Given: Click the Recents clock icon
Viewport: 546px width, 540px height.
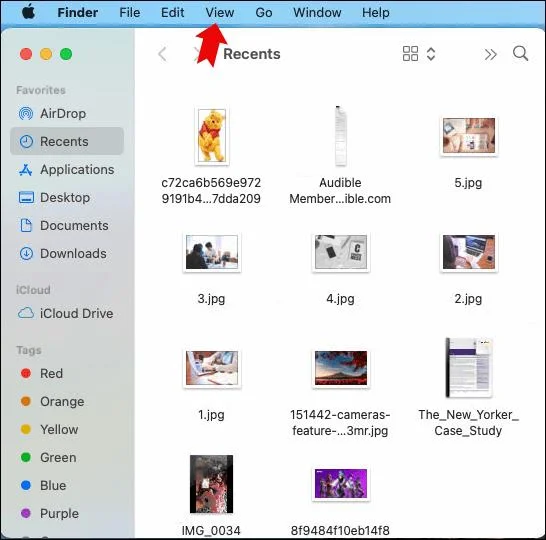Looking at the screenshot, I should [x=26, y=141].
